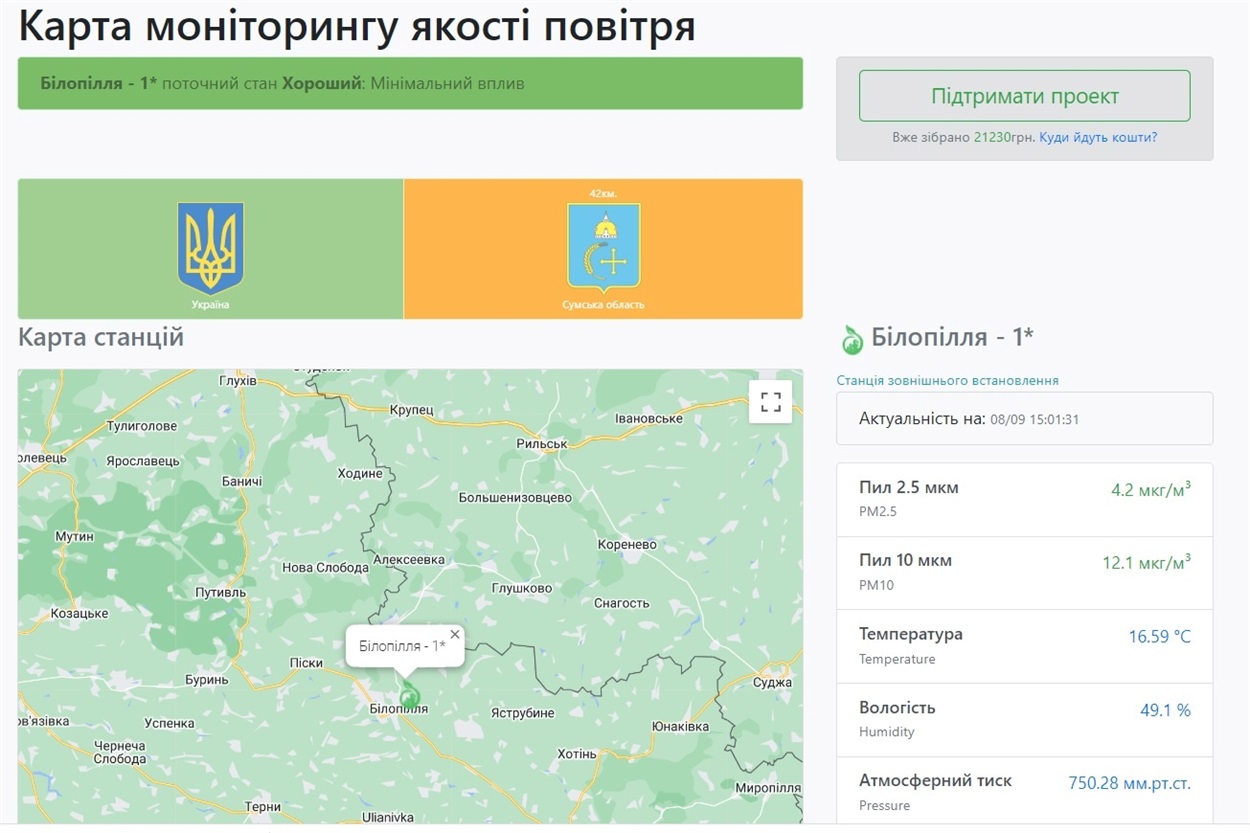Screen dimensions: 1250x833
Task: Click the green leaf icon beside Білопілля - 1*
Action: point(851,340)
